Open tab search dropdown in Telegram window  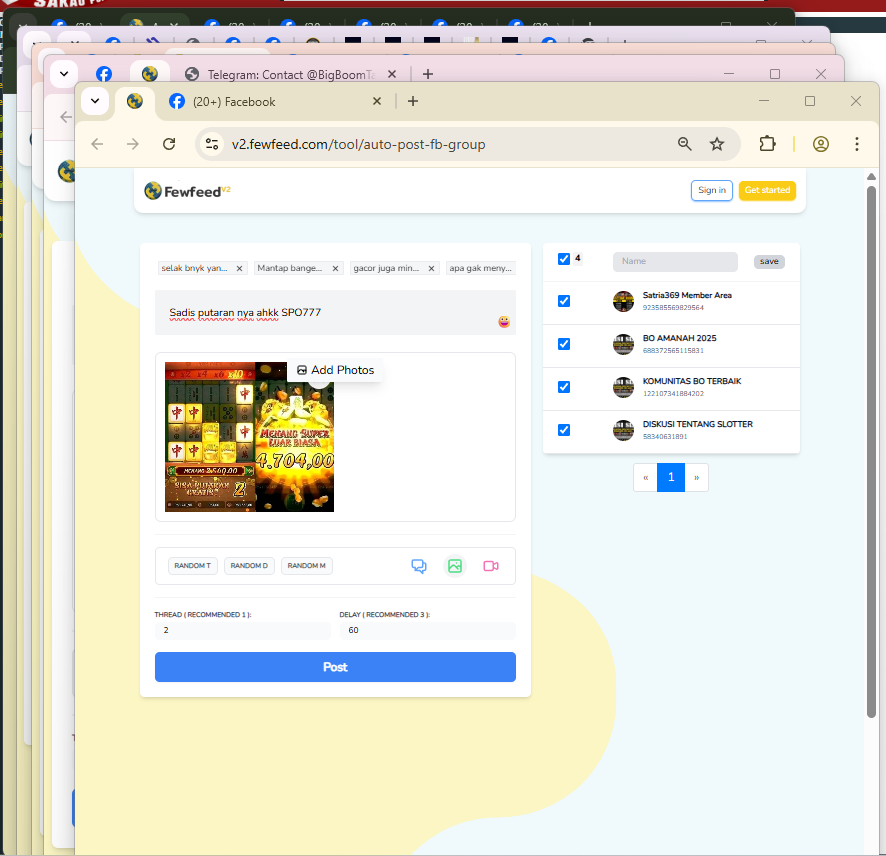pos(64,73)
